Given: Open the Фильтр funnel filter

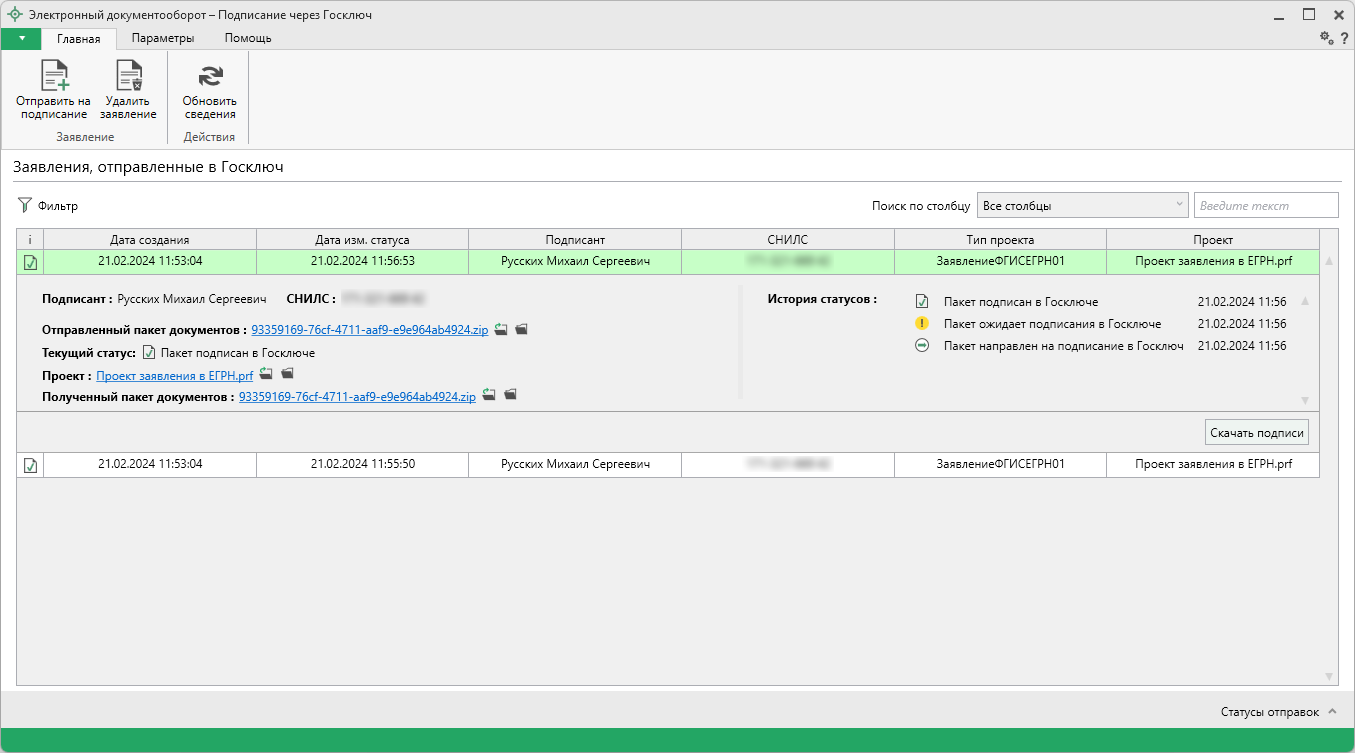Looking at the screenshot, I should pyautogui.click(x=25, y=206).
